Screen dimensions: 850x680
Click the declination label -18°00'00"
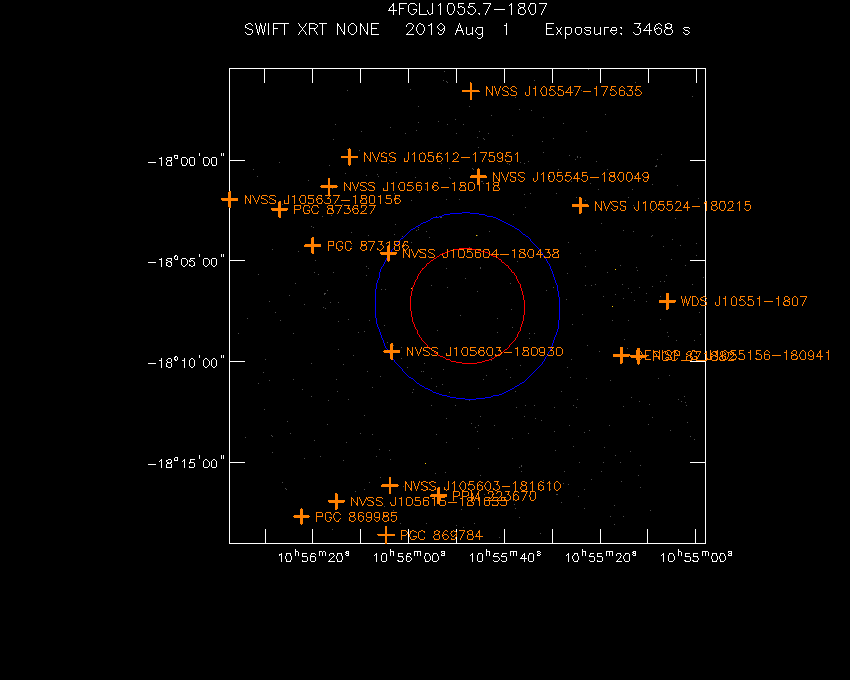[x=186, y=161]
